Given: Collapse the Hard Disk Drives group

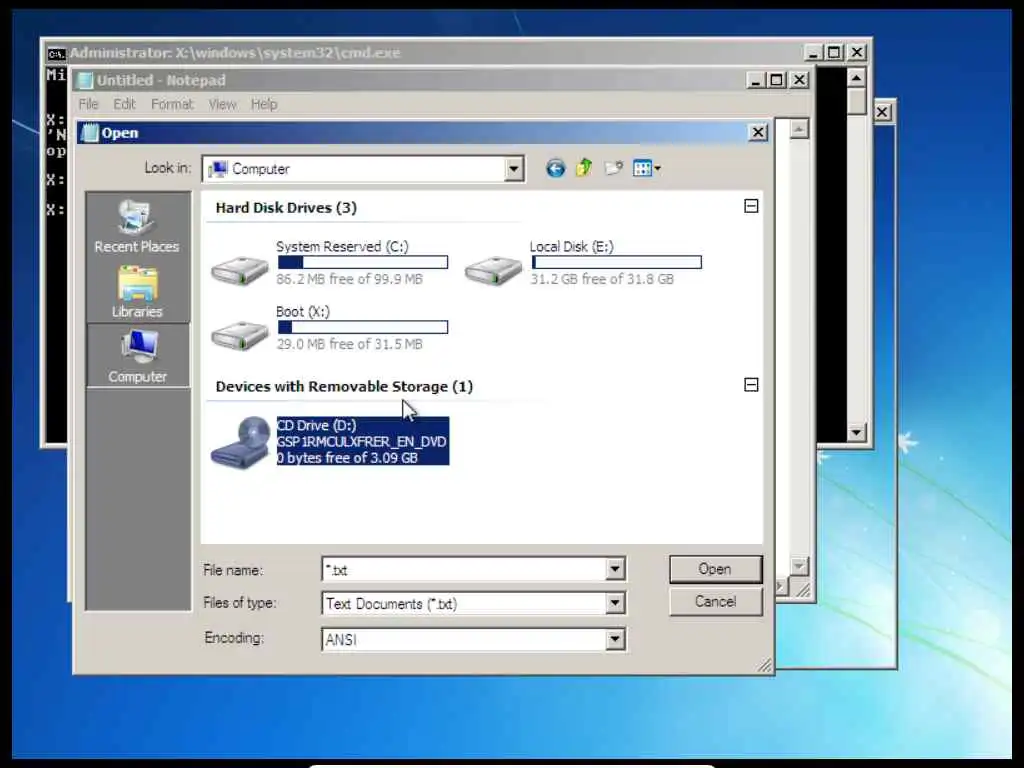Looking at the screenshot, I should pos(751,206).
